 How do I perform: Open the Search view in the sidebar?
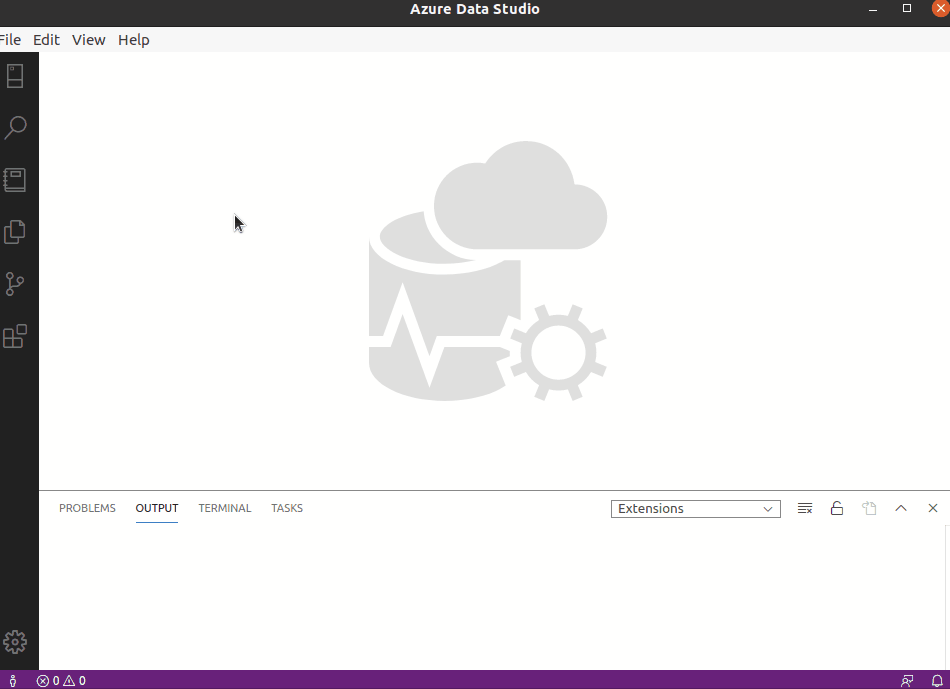click(x=15, y=128)
